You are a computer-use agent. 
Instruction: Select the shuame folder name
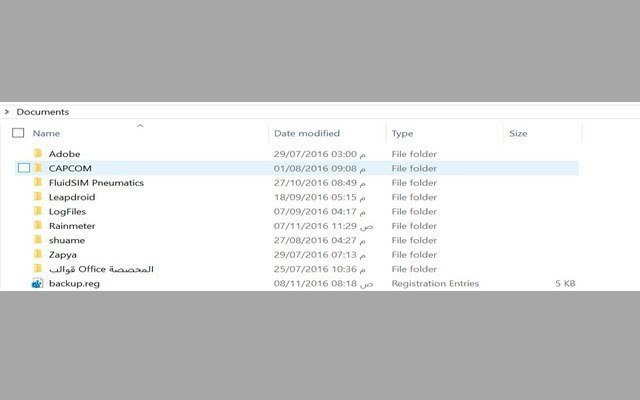tap(67, 240)
